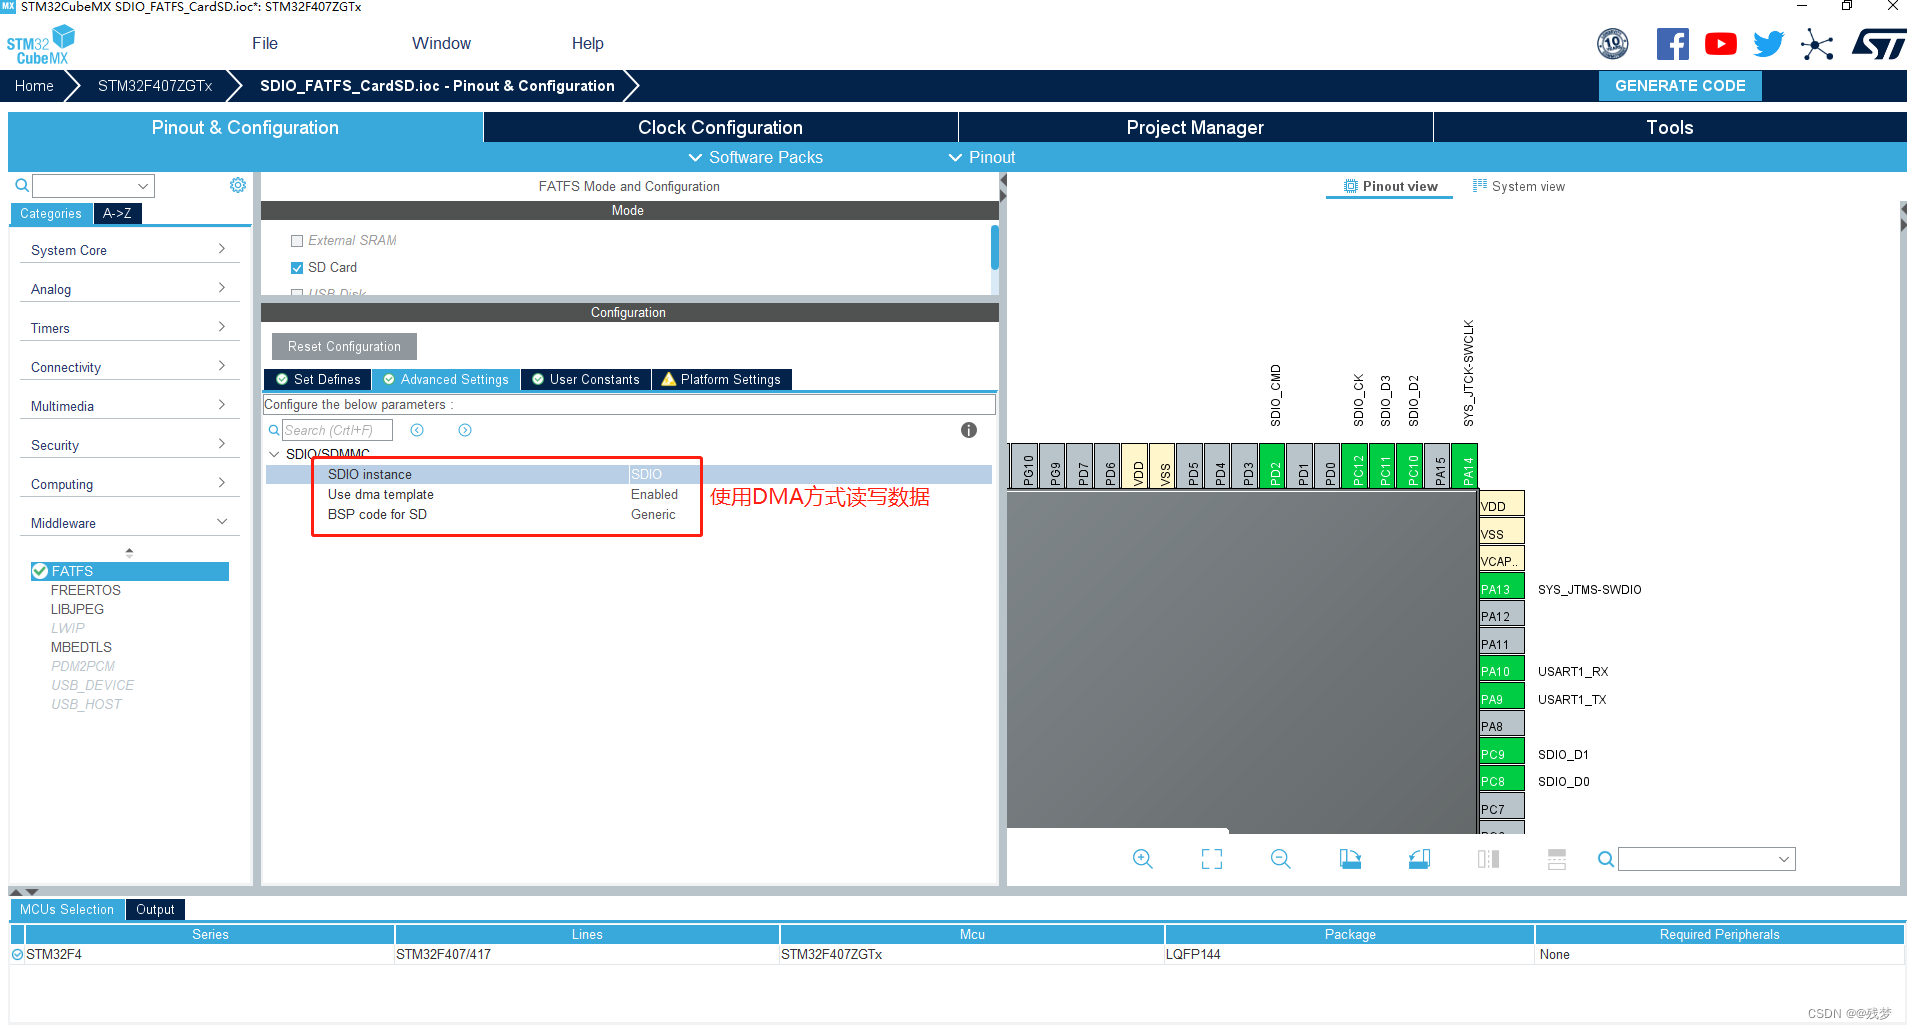
Task: Rotate the chip counter-clockwise icon
Action: (x=1419, y=859)
